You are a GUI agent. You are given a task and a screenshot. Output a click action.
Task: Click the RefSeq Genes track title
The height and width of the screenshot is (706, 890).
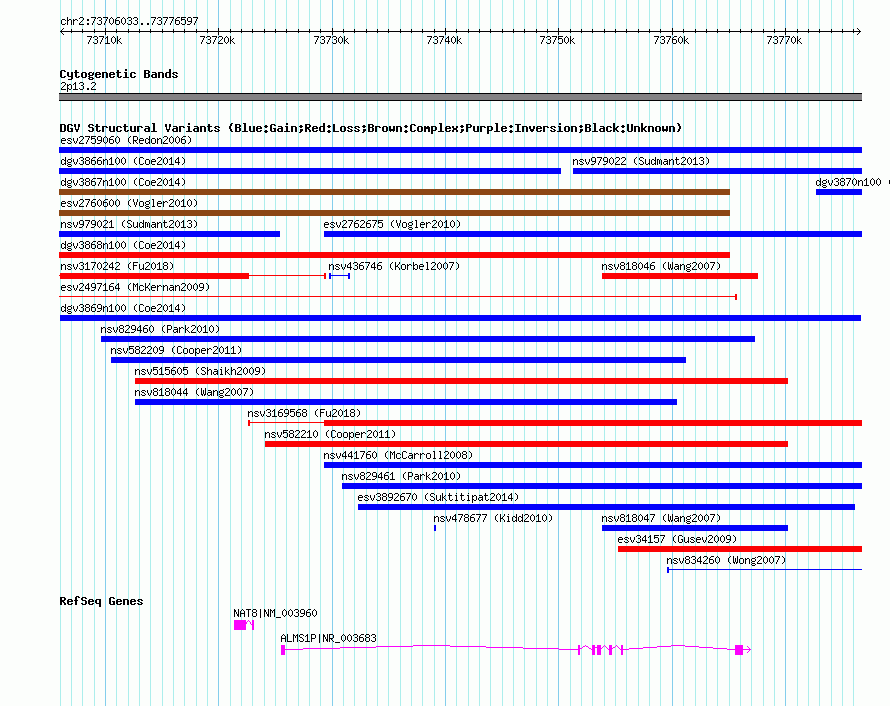(101, 601)
